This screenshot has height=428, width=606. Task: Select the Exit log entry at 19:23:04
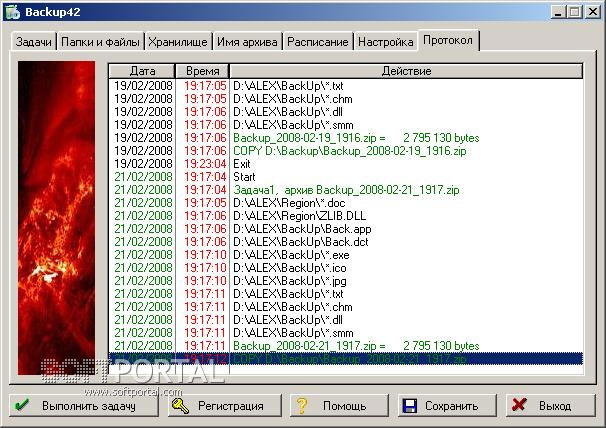(346, 164)
